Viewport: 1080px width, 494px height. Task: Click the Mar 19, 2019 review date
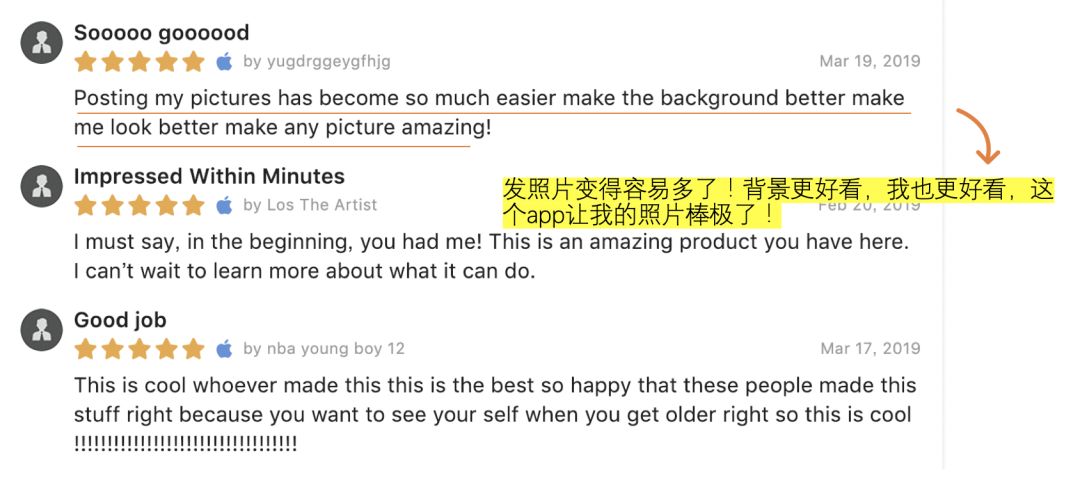click(x=869, y=62)
